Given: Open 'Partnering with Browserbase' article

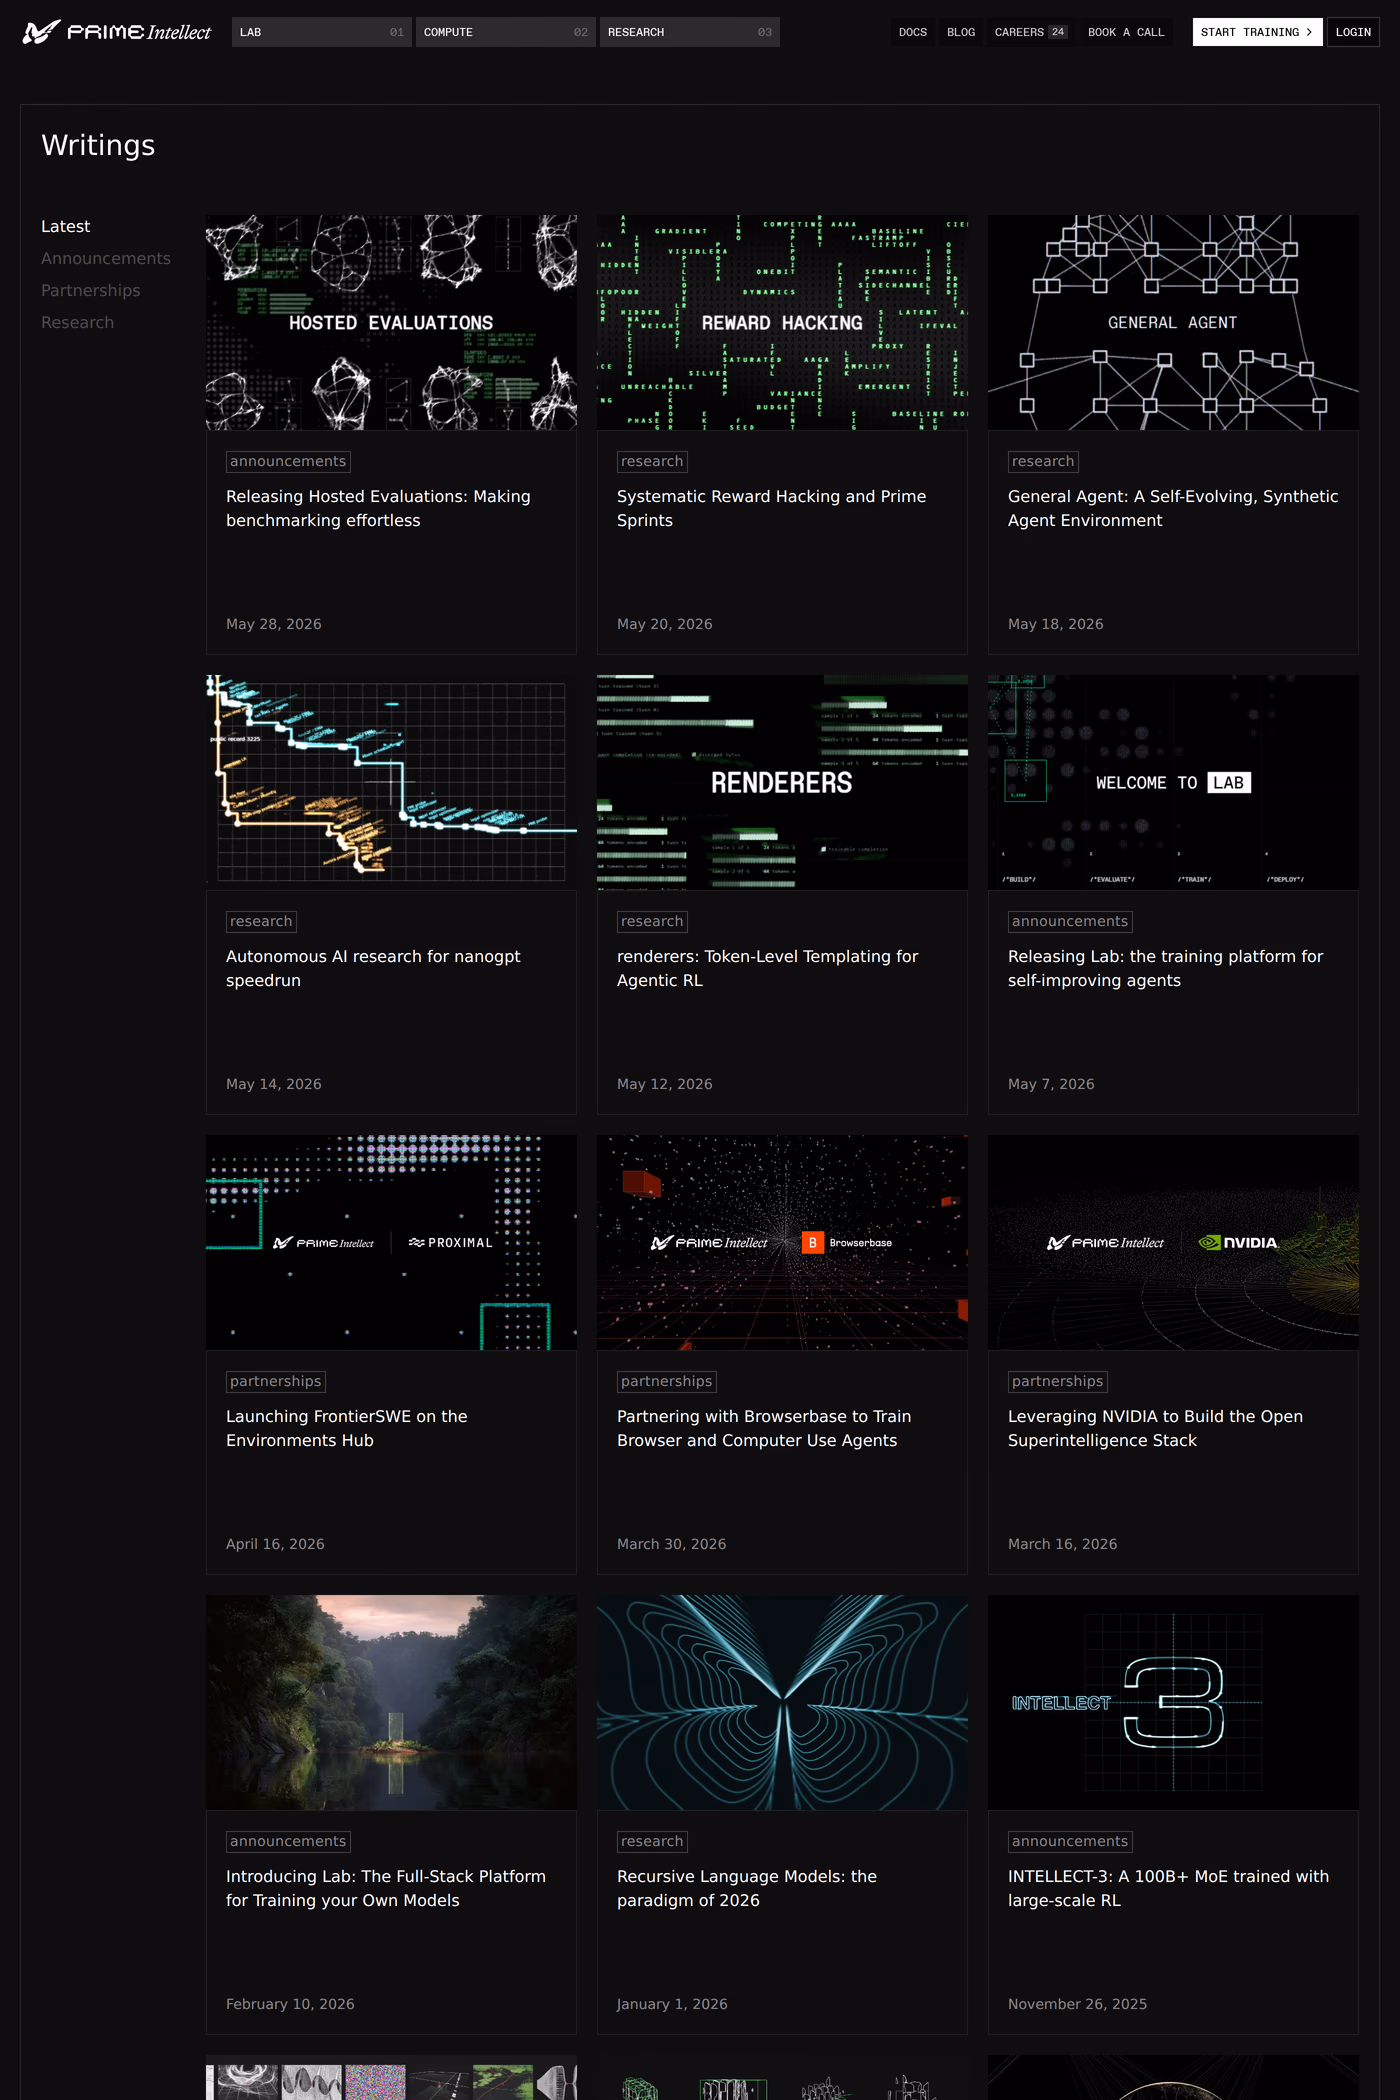Looking at the screenshot, I should (764, 1428).
